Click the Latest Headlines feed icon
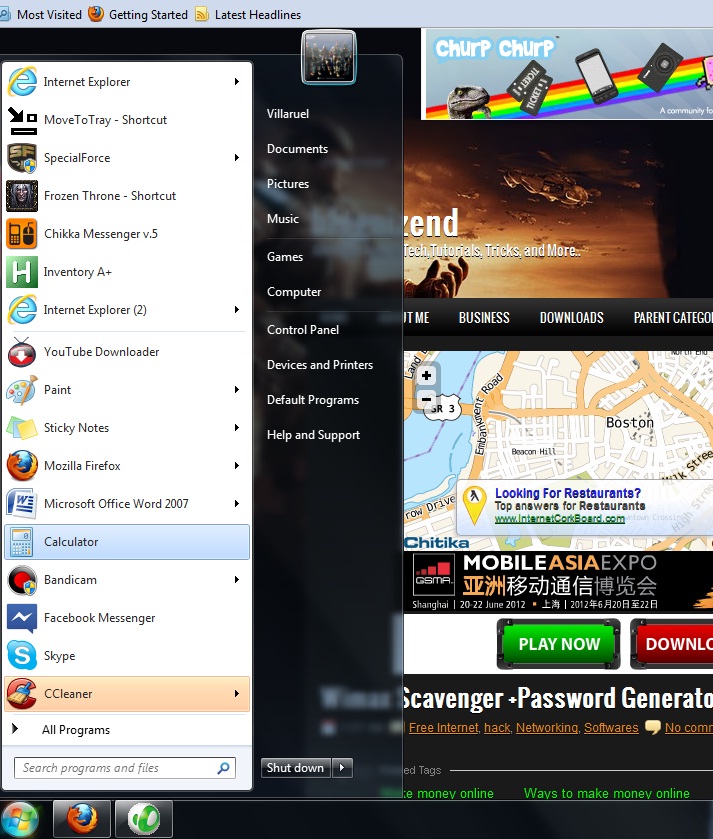Viewport: 713px width, 839px height. click(202, 14)
